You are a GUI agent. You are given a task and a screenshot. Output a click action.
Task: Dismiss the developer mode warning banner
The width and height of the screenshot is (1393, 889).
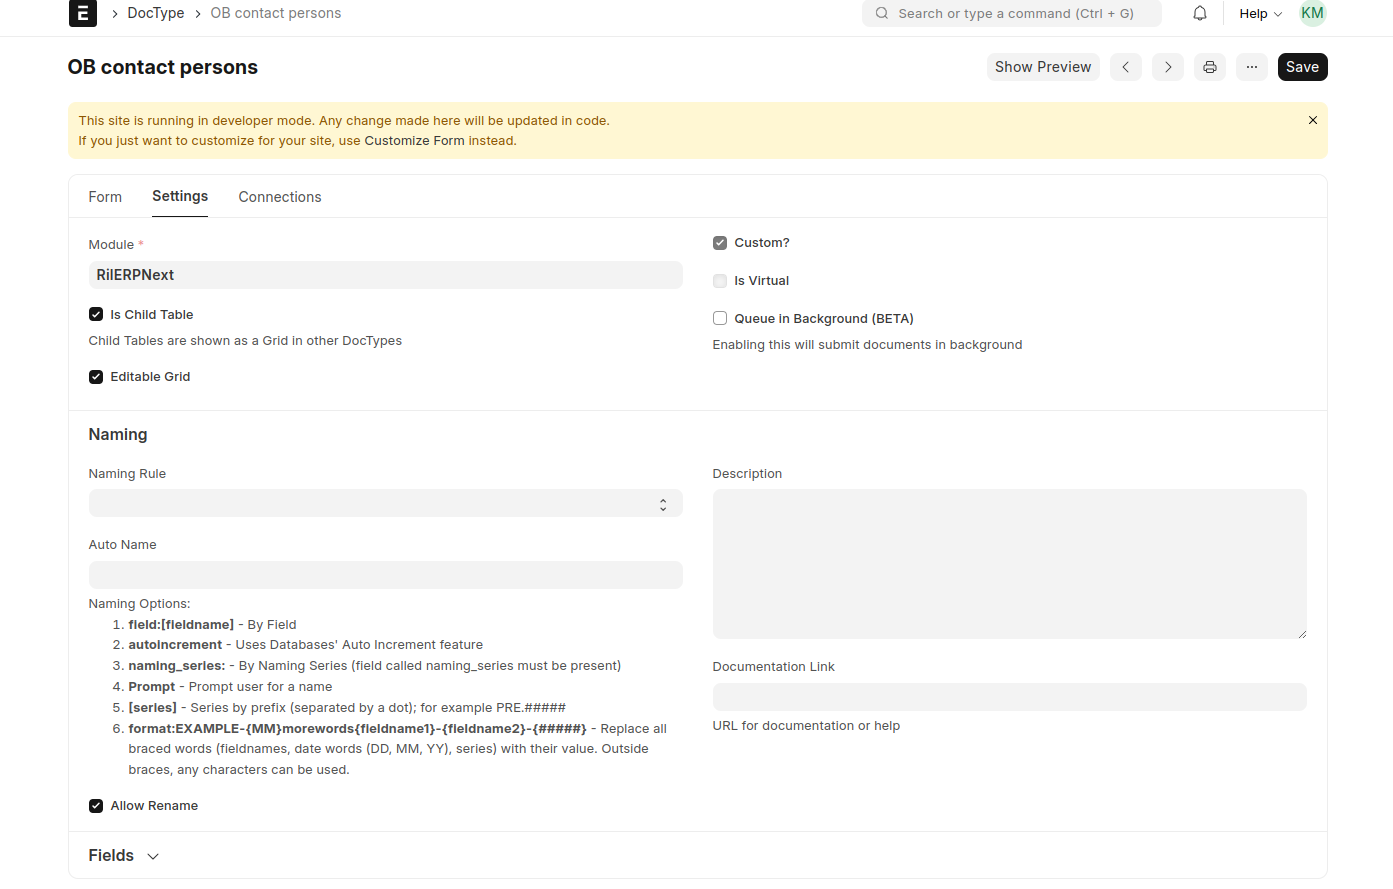coord(1313,120)
